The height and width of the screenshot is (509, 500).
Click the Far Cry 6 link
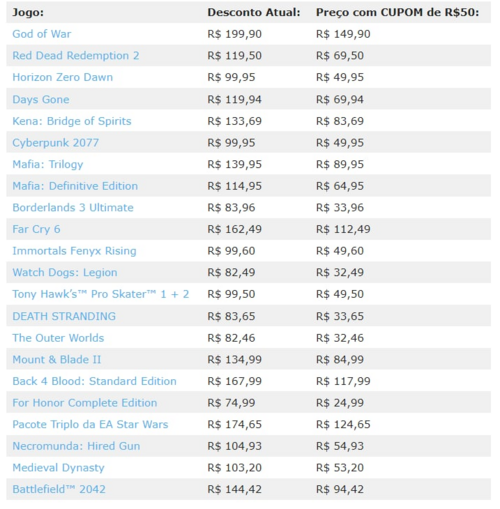(x=36, y=229)
